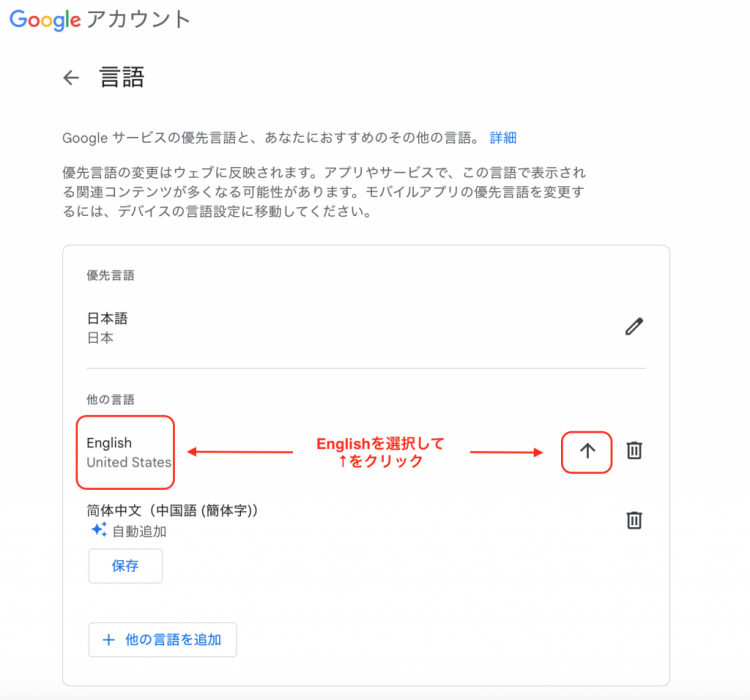Go back using the arrow beside 言語
Screen dimensions: 750x700
(71, 78)
